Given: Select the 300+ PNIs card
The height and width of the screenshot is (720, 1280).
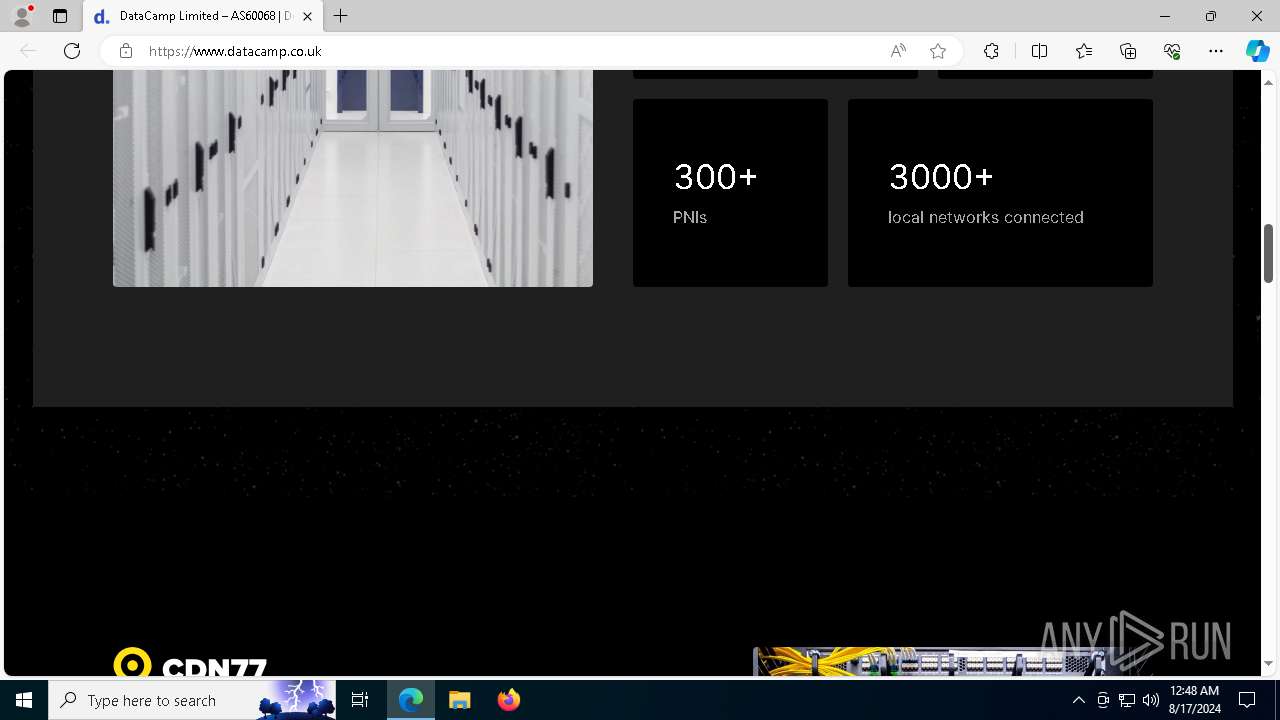Looking at the screenshot, I should click(x=730, y=193).
